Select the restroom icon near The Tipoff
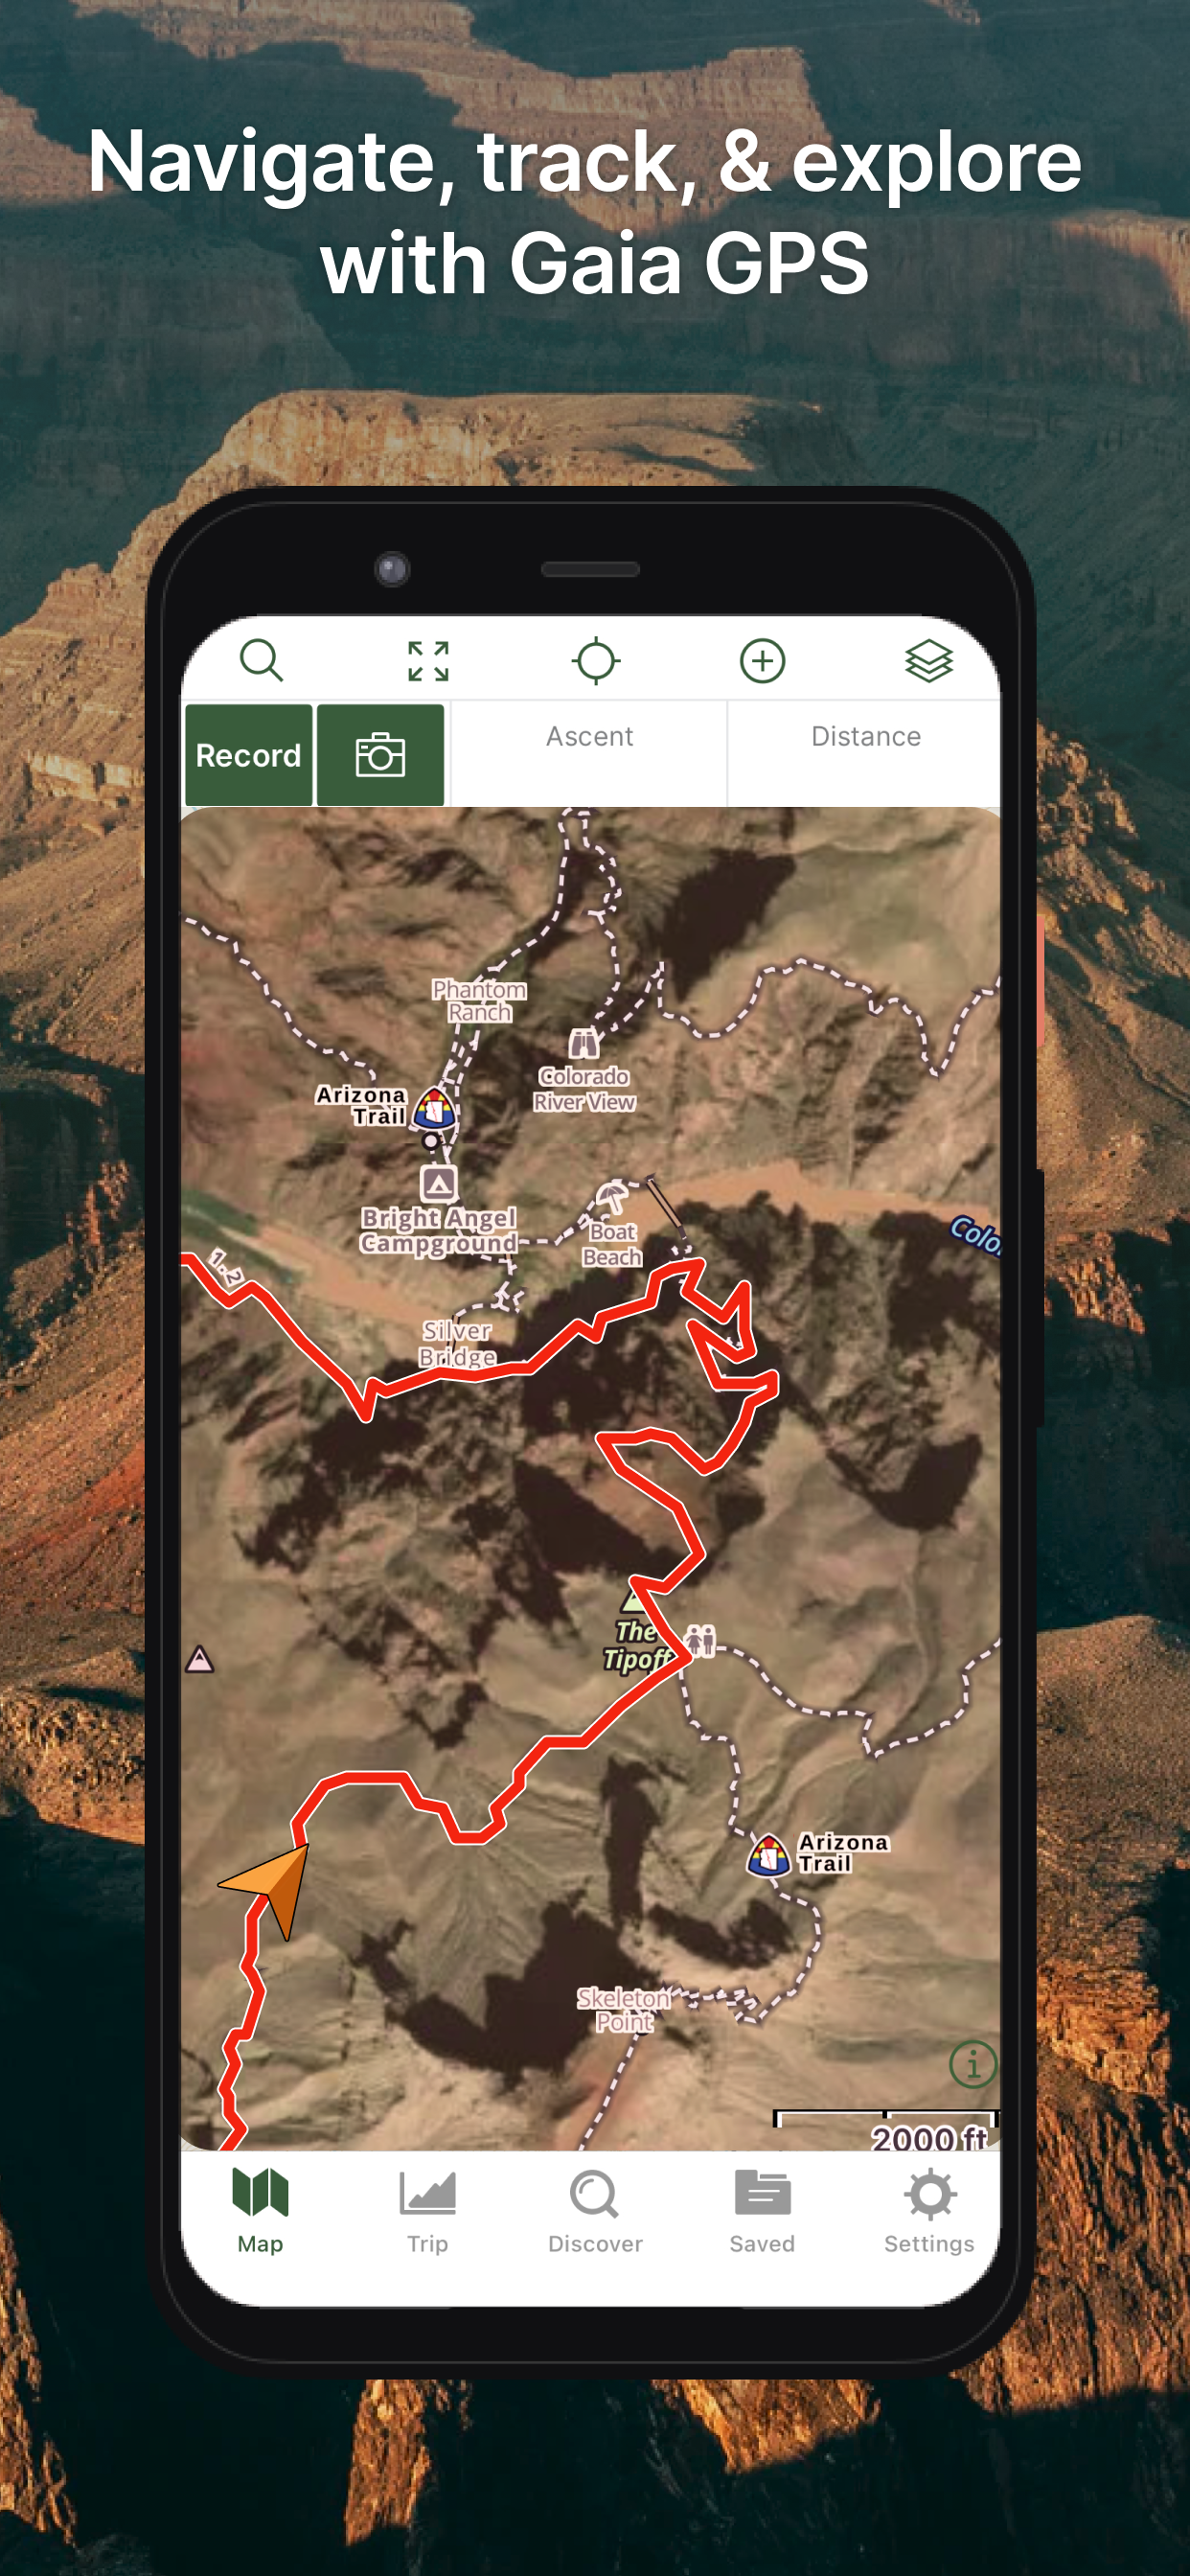 (x=700, y=1640)
